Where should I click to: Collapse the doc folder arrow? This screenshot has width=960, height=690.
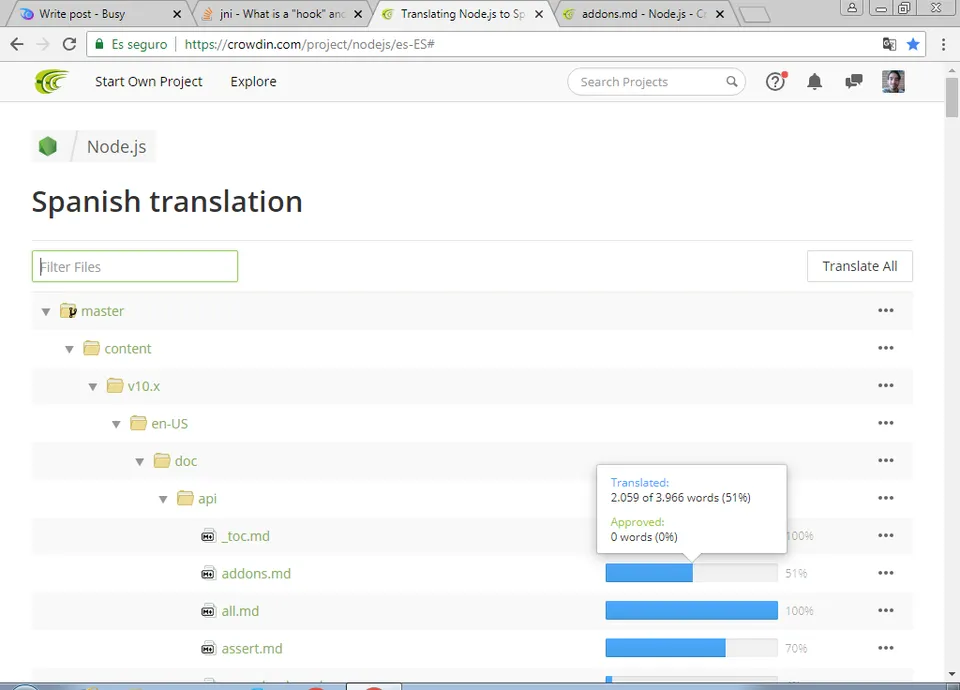140,462
